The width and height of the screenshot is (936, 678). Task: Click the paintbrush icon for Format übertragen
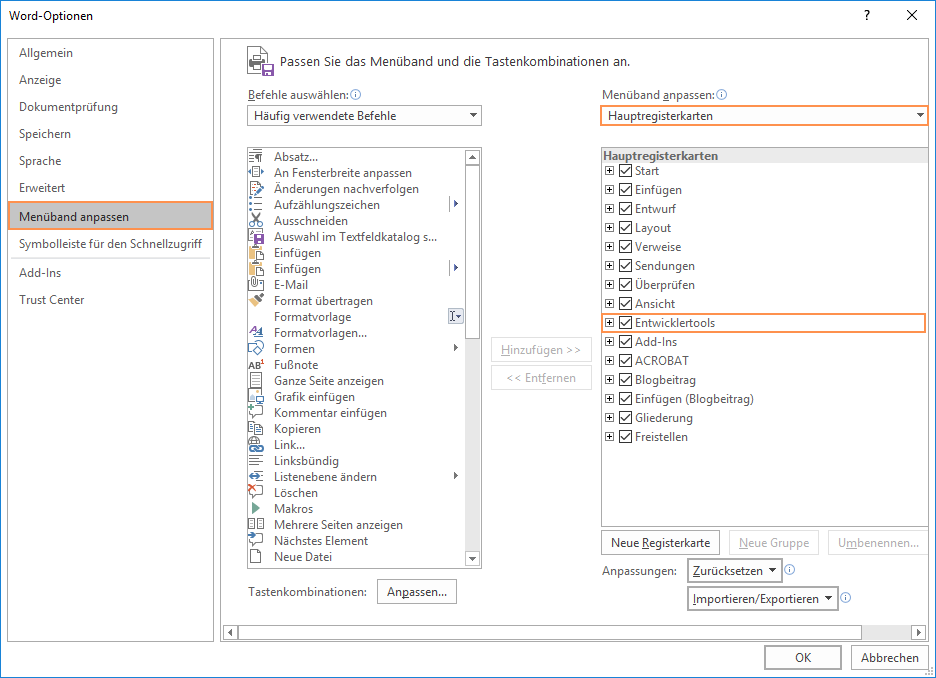(x=255, y=301)
